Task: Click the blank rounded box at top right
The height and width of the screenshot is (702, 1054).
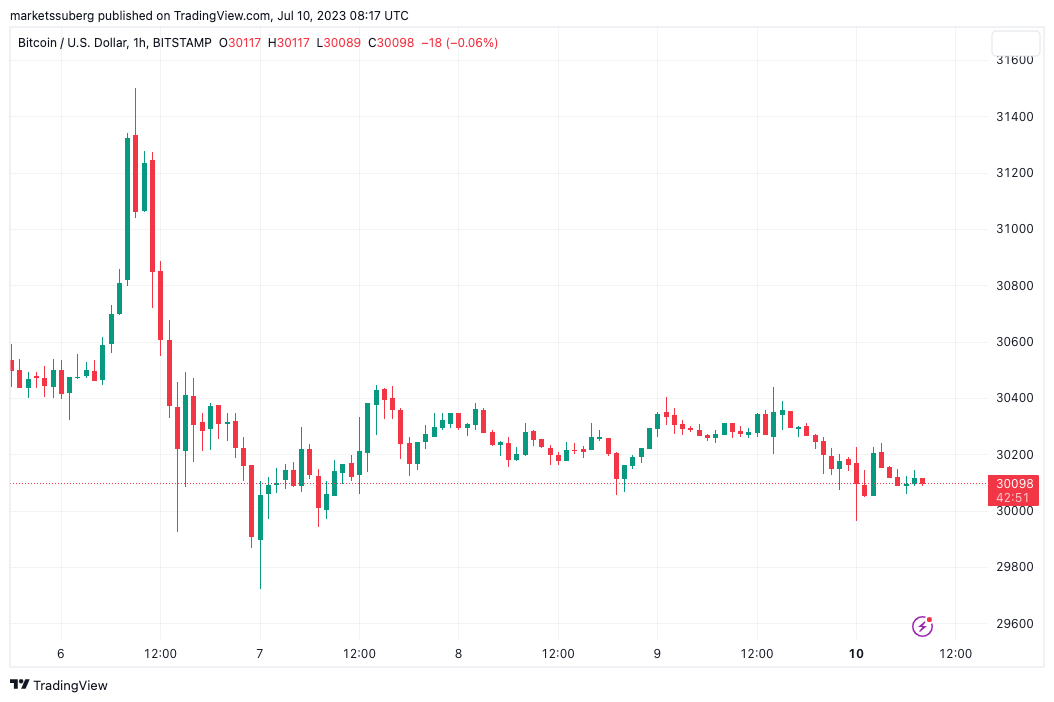Action: tap(1015, 44)
